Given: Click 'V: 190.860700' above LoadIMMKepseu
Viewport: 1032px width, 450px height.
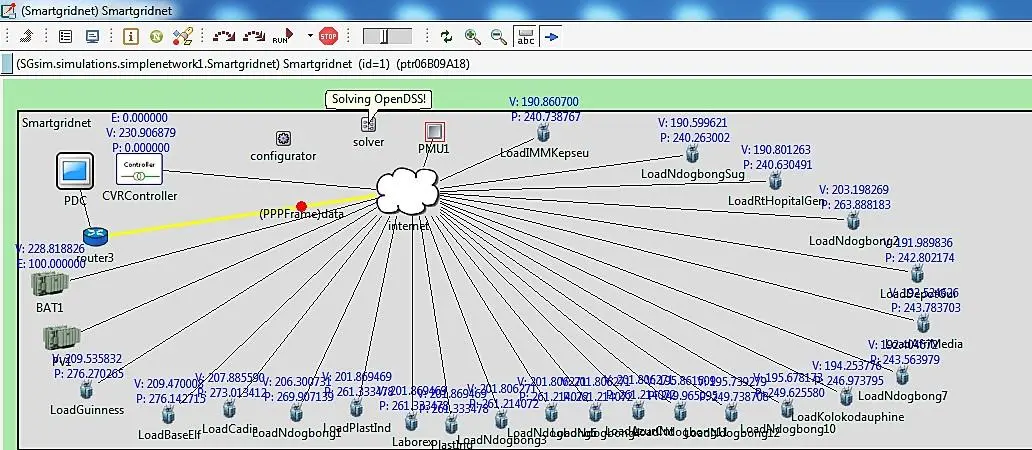Looking at the screenshot, I should coord(544,102).
